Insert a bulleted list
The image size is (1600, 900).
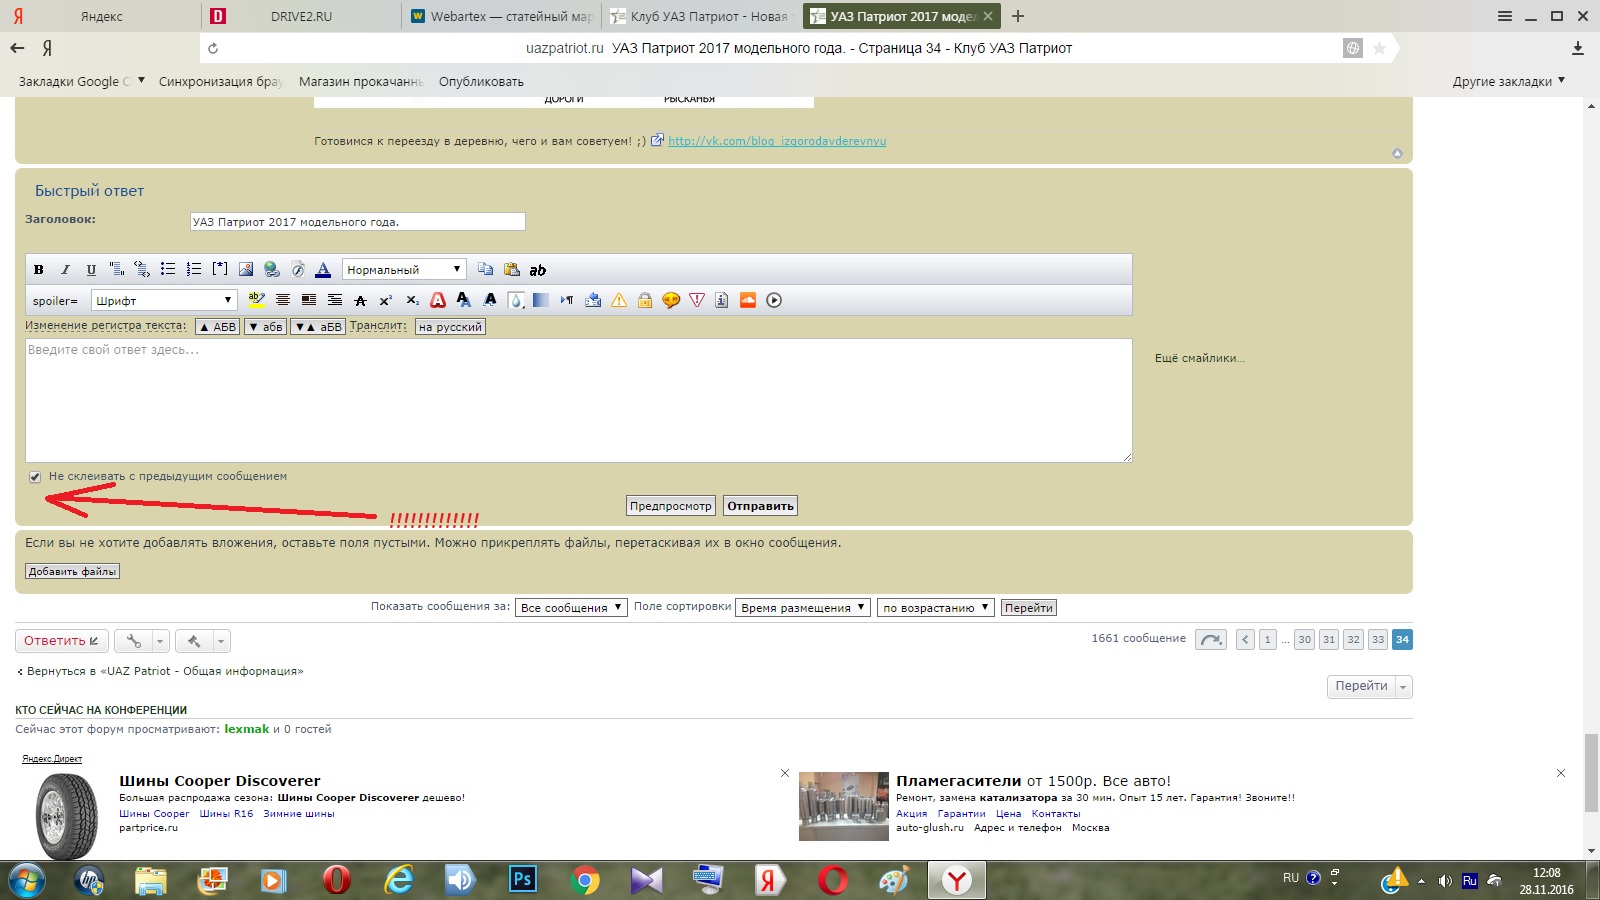coord(168,269)
